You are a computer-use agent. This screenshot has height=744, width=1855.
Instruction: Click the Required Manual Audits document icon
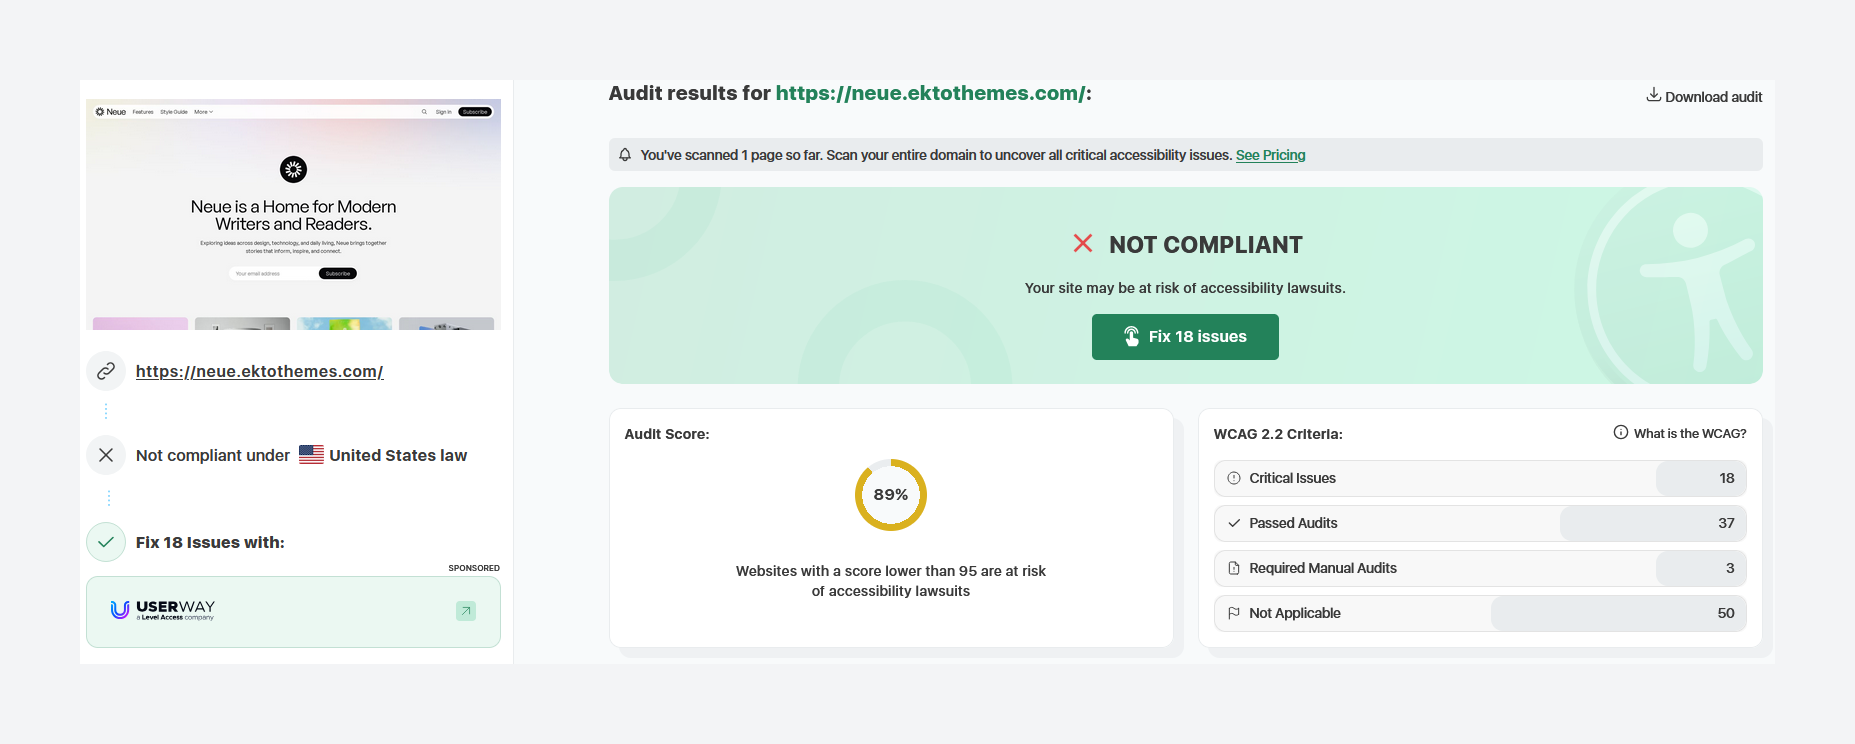pyautogui.click(x=1234, y=568)
